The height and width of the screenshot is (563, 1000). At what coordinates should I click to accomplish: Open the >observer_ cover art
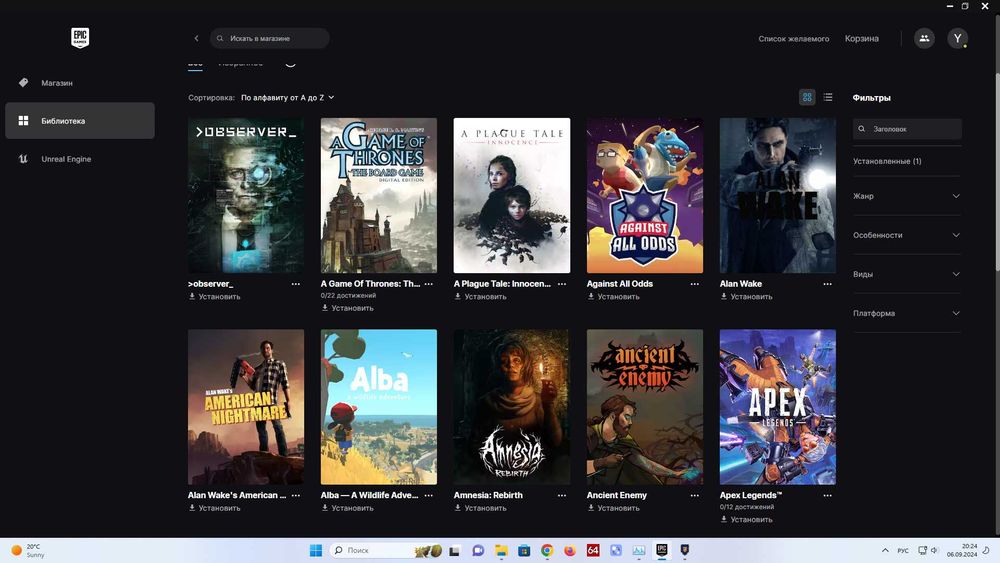click(246, 195)
